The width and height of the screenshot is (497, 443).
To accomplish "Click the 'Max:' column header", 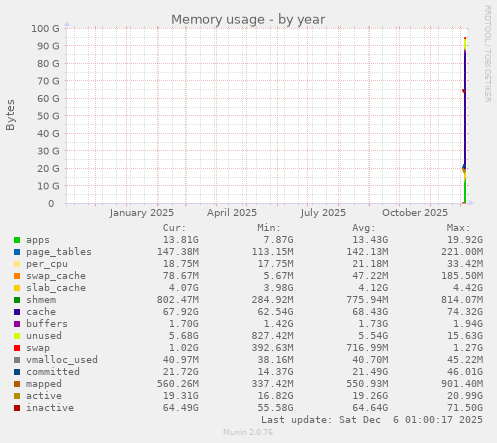I will [458, 228].
